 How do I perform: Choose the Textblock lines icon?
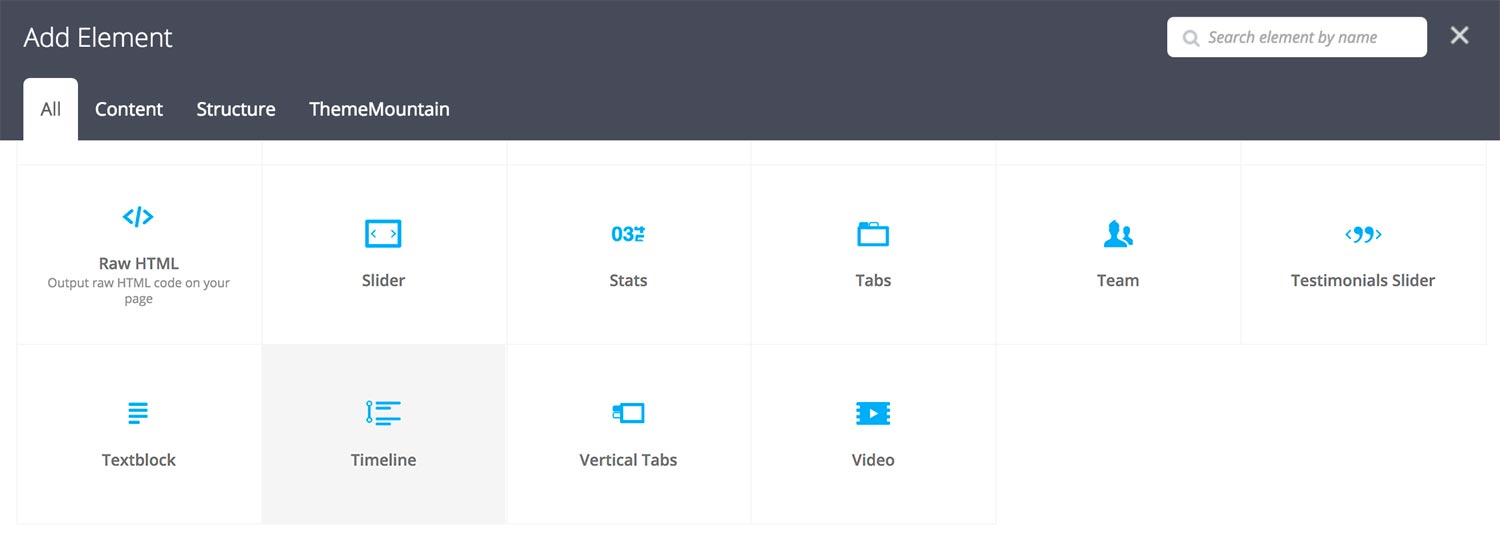[x=138, y=412]
